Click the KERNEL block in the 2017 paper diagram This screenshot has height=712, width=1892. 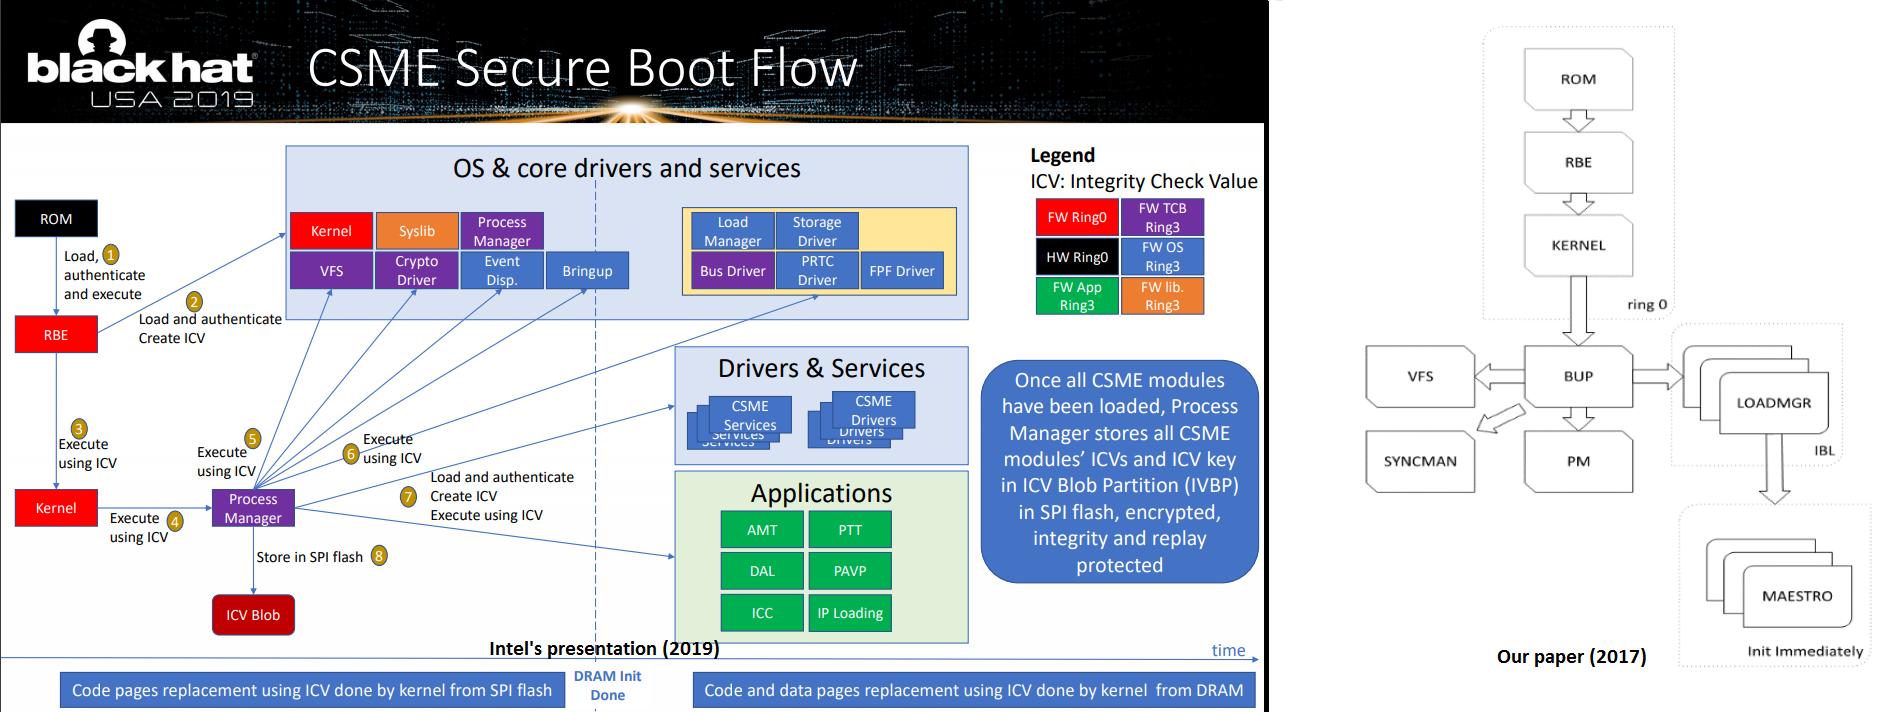click(1578, 245)
